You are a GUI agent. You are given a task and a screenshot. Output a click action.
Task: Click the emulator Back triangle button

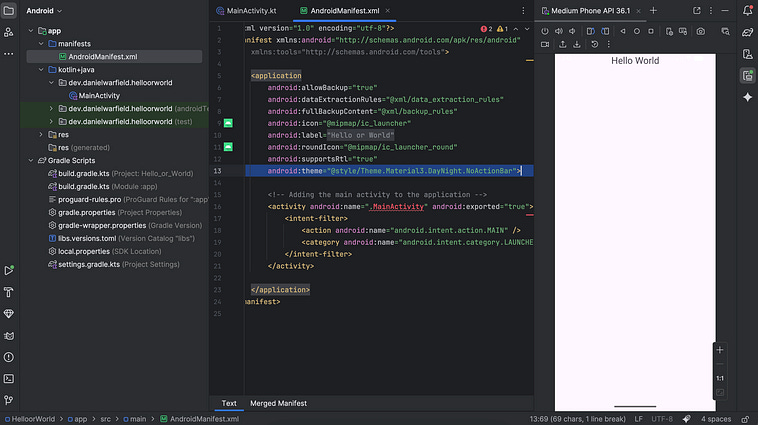pyautogui.click(x=623, y=31)
